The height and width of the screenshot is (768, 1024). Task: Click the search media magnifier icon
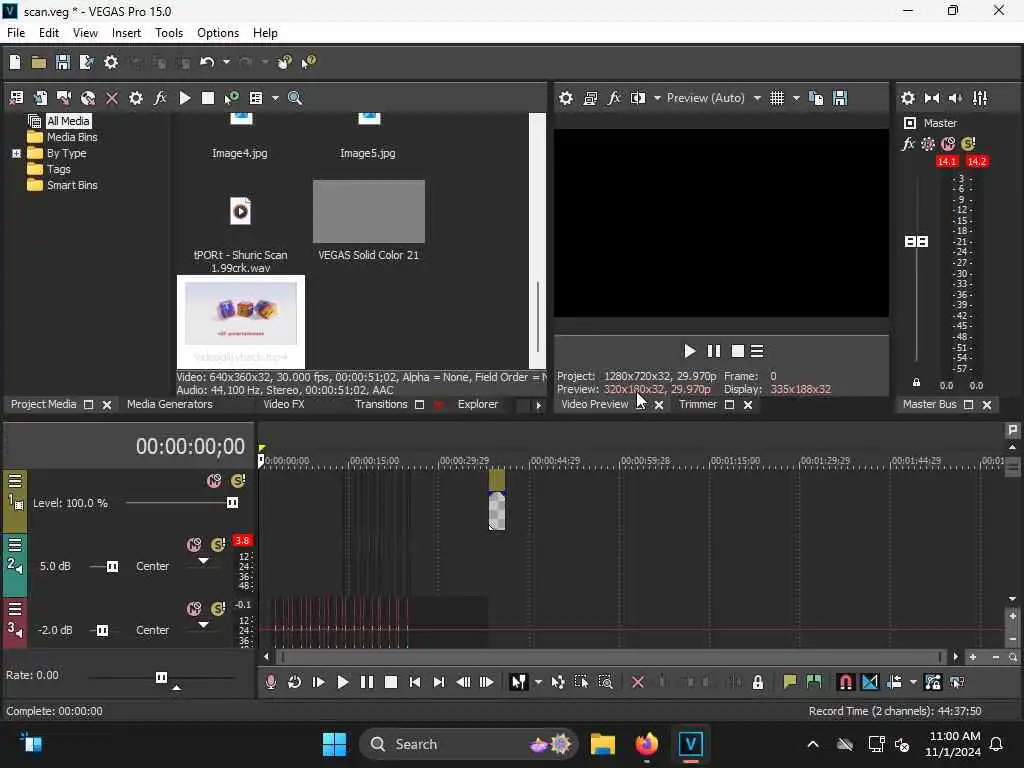295,98
